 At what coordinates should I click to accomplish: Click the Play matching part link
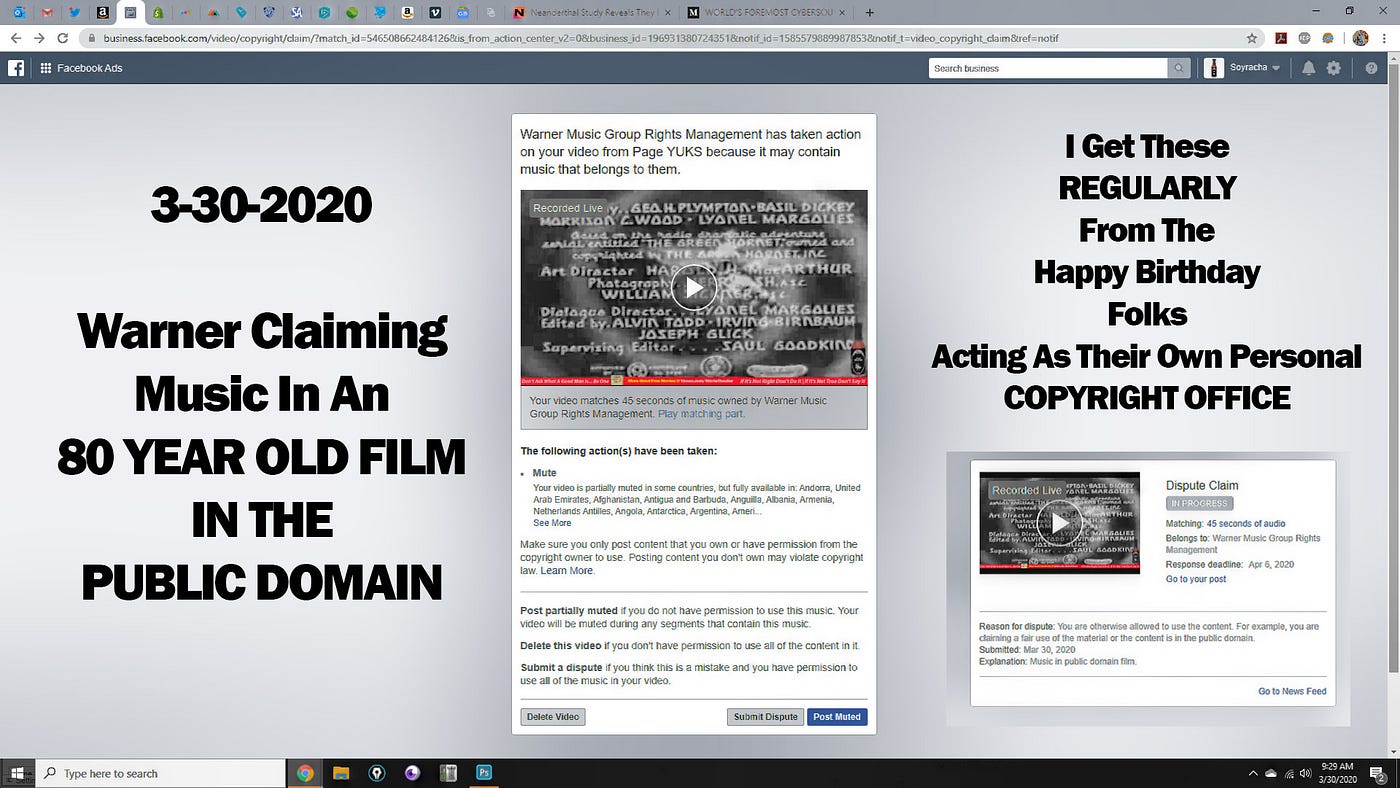coord(701,413)
